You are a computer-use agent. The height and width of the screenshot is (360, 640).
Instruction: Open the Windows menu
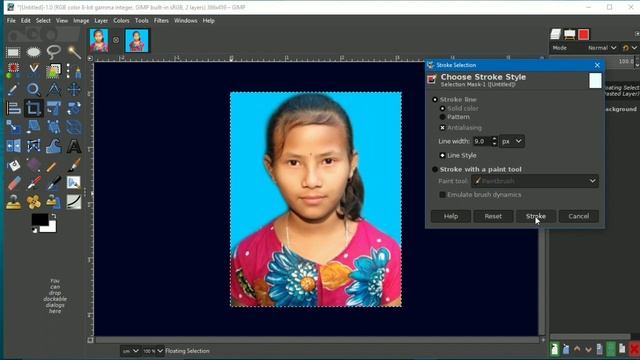coord(186,20)
